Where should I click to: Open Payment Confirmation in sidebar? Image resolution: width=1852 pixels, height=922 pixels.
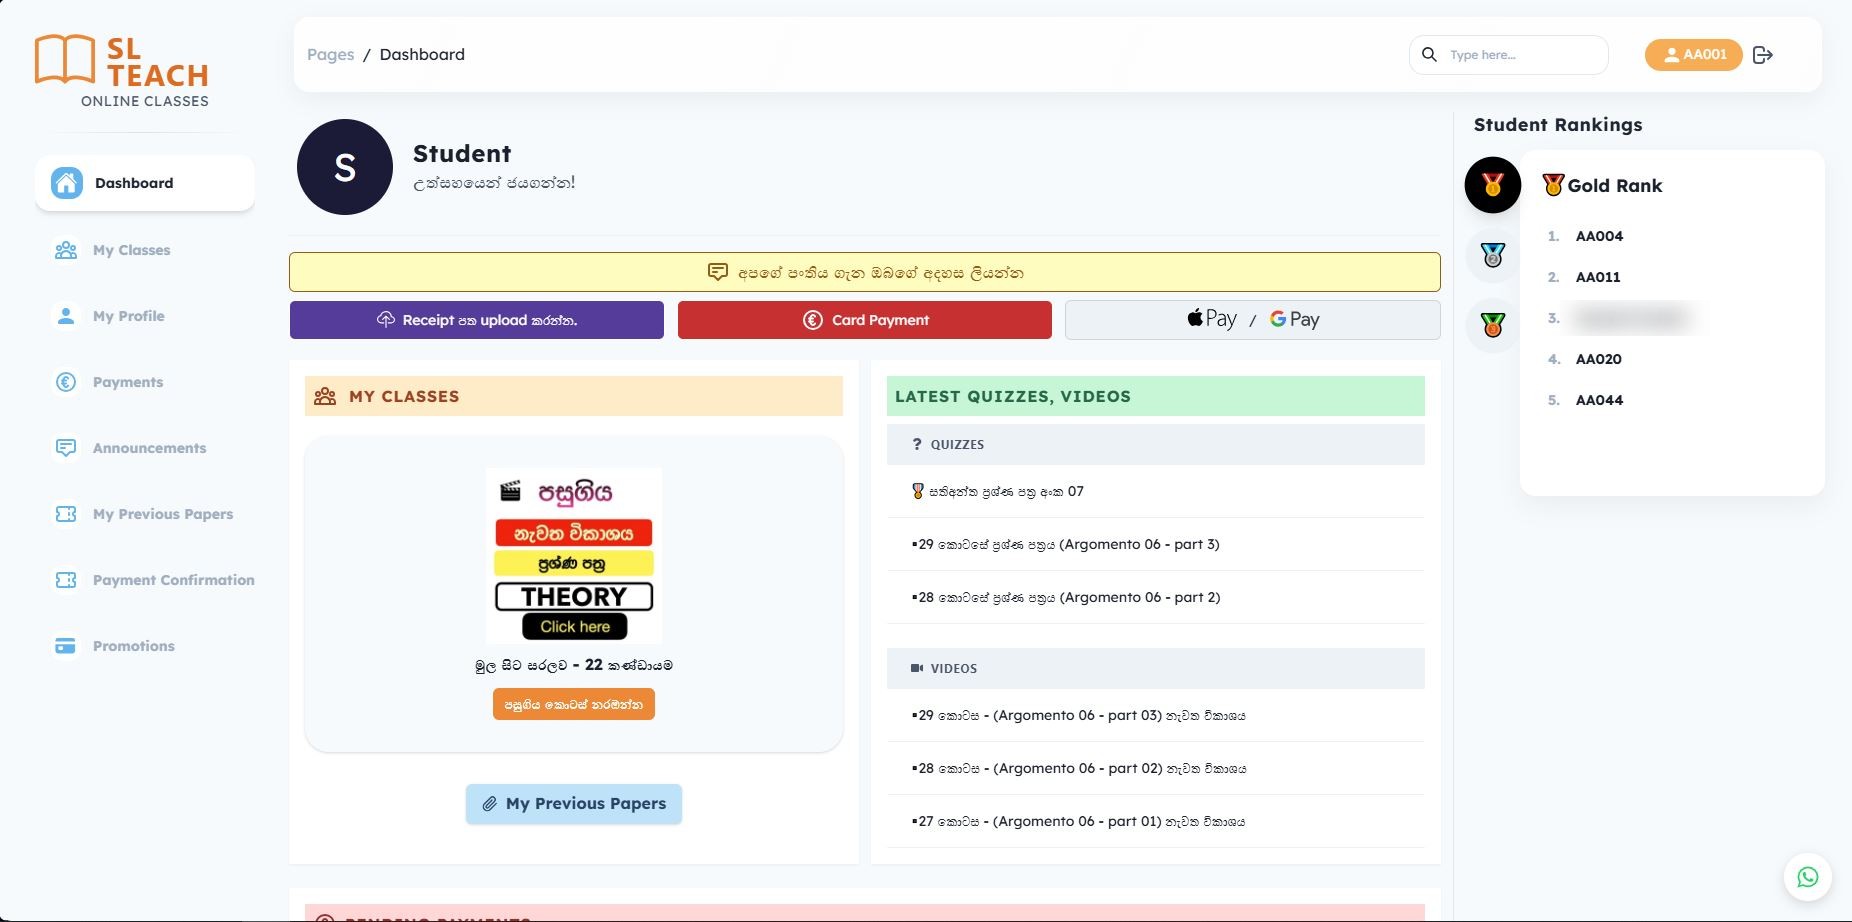pyautogui.click(x=145, y=580)
